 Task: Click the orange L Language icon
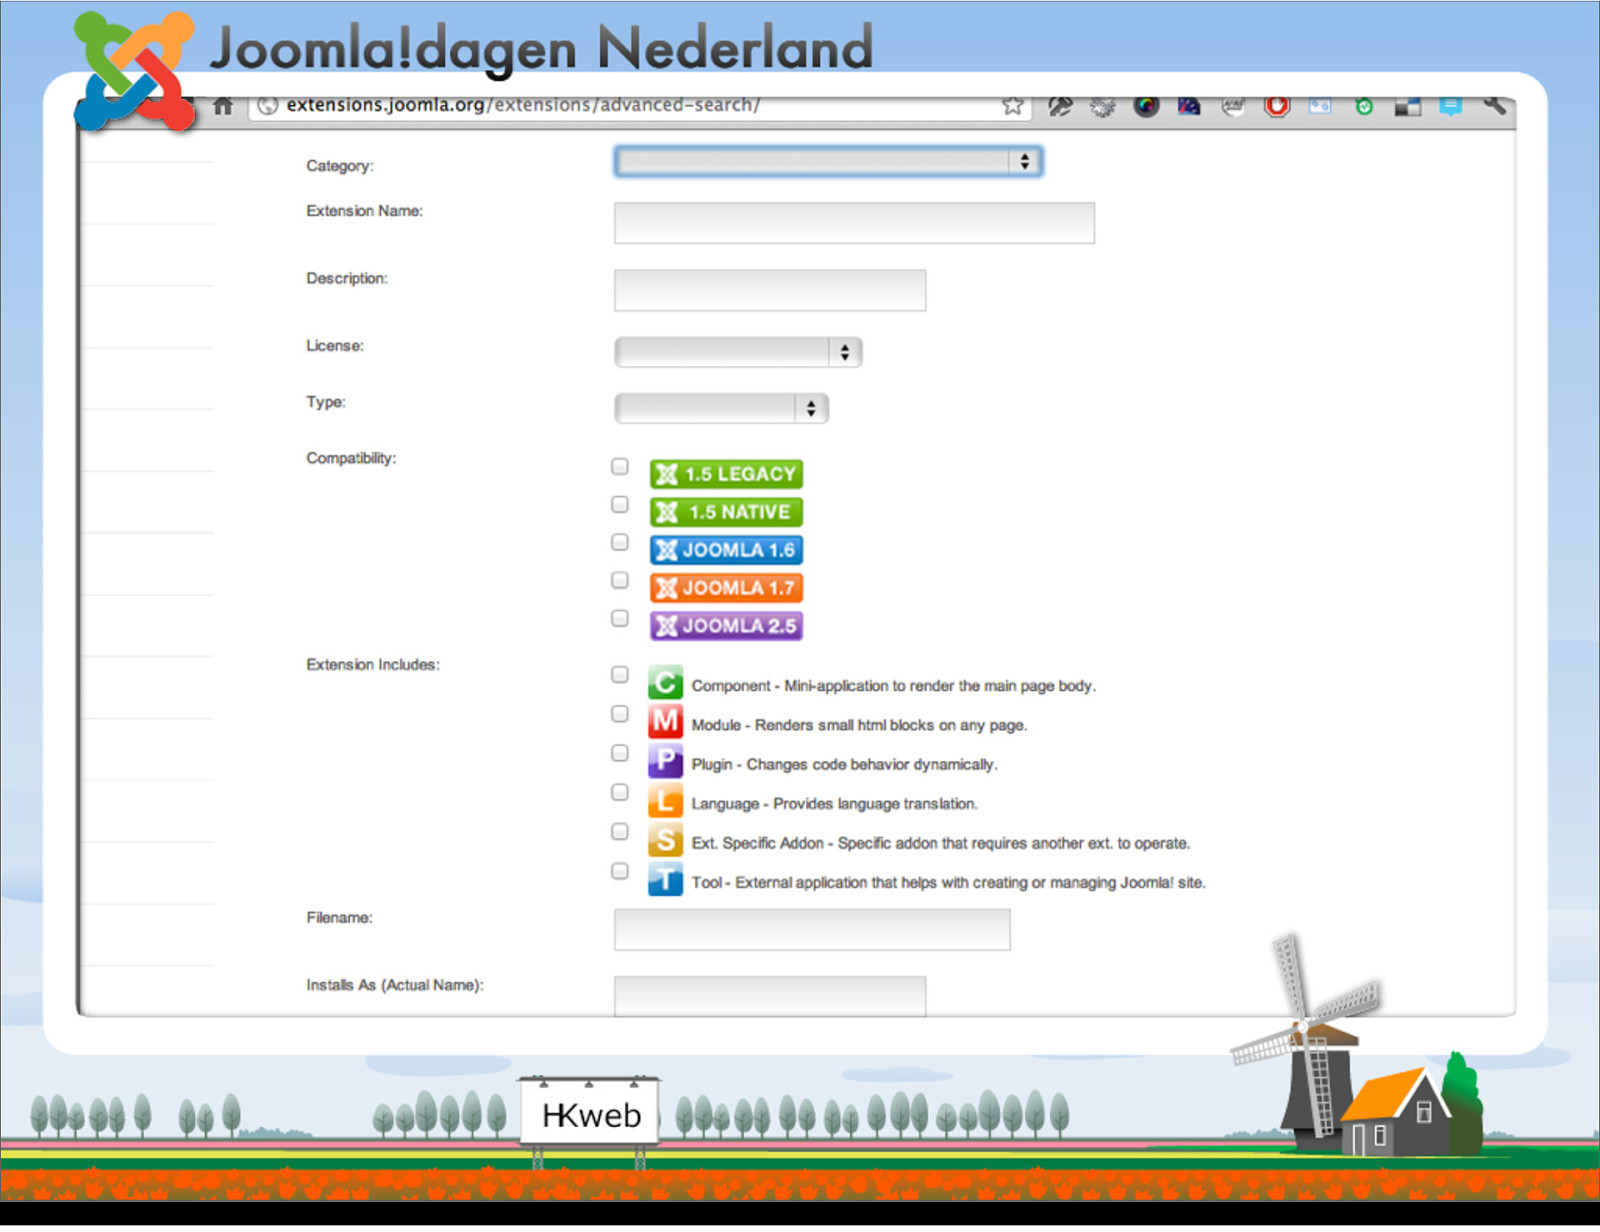tap(665, 801)
